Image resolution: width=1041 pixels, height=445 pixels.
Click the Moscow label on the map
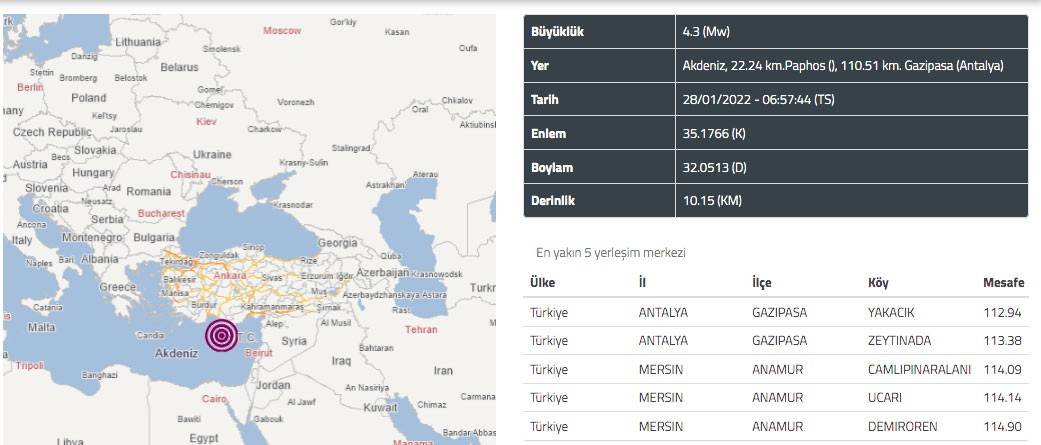[282, 30]
